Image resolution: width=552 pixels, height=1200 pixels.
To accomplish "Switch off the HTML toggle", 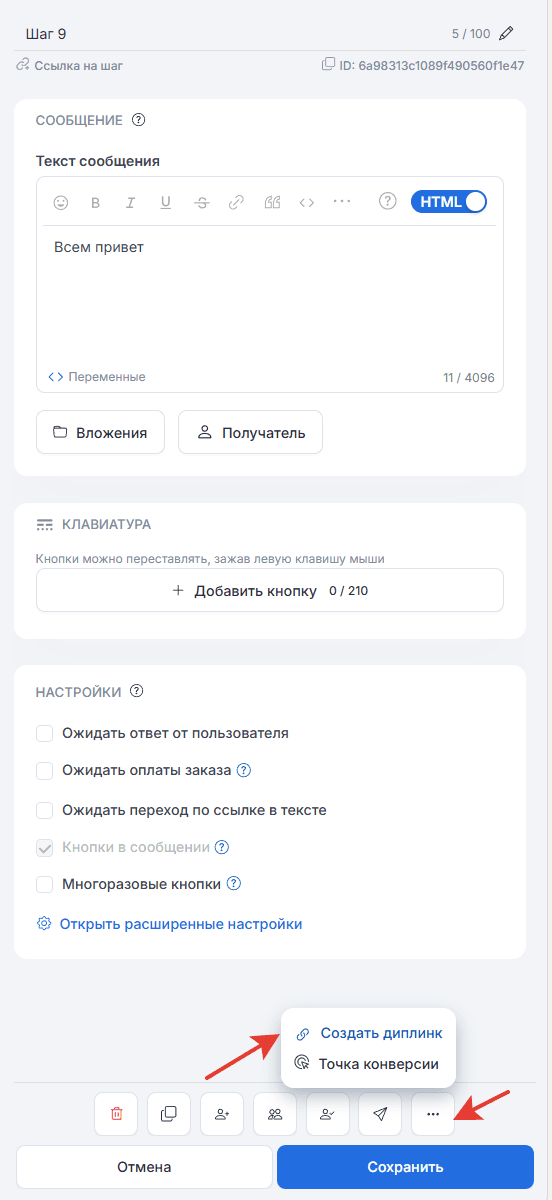I will 449,201.
